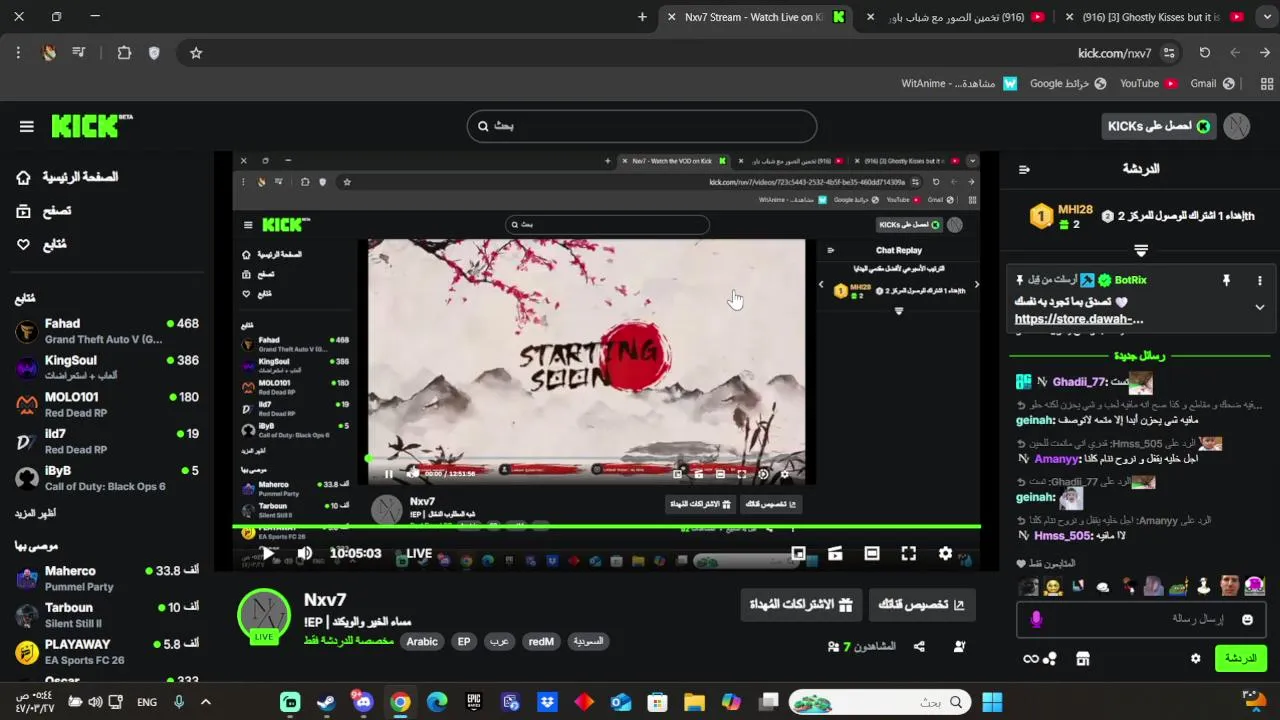Play the paused live stream
Screen dimensions: 1280x720
click(x=268, y=553)
